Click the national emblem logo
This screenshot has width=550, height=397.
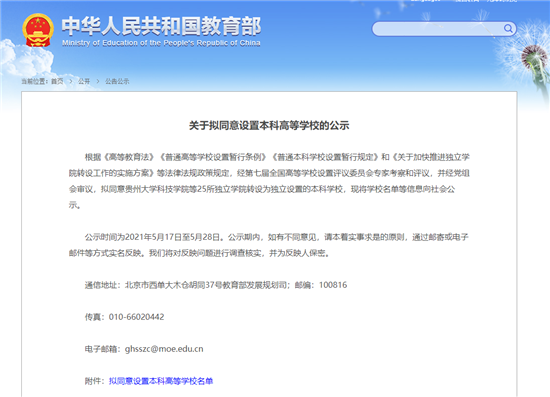(x=38, y=30)
